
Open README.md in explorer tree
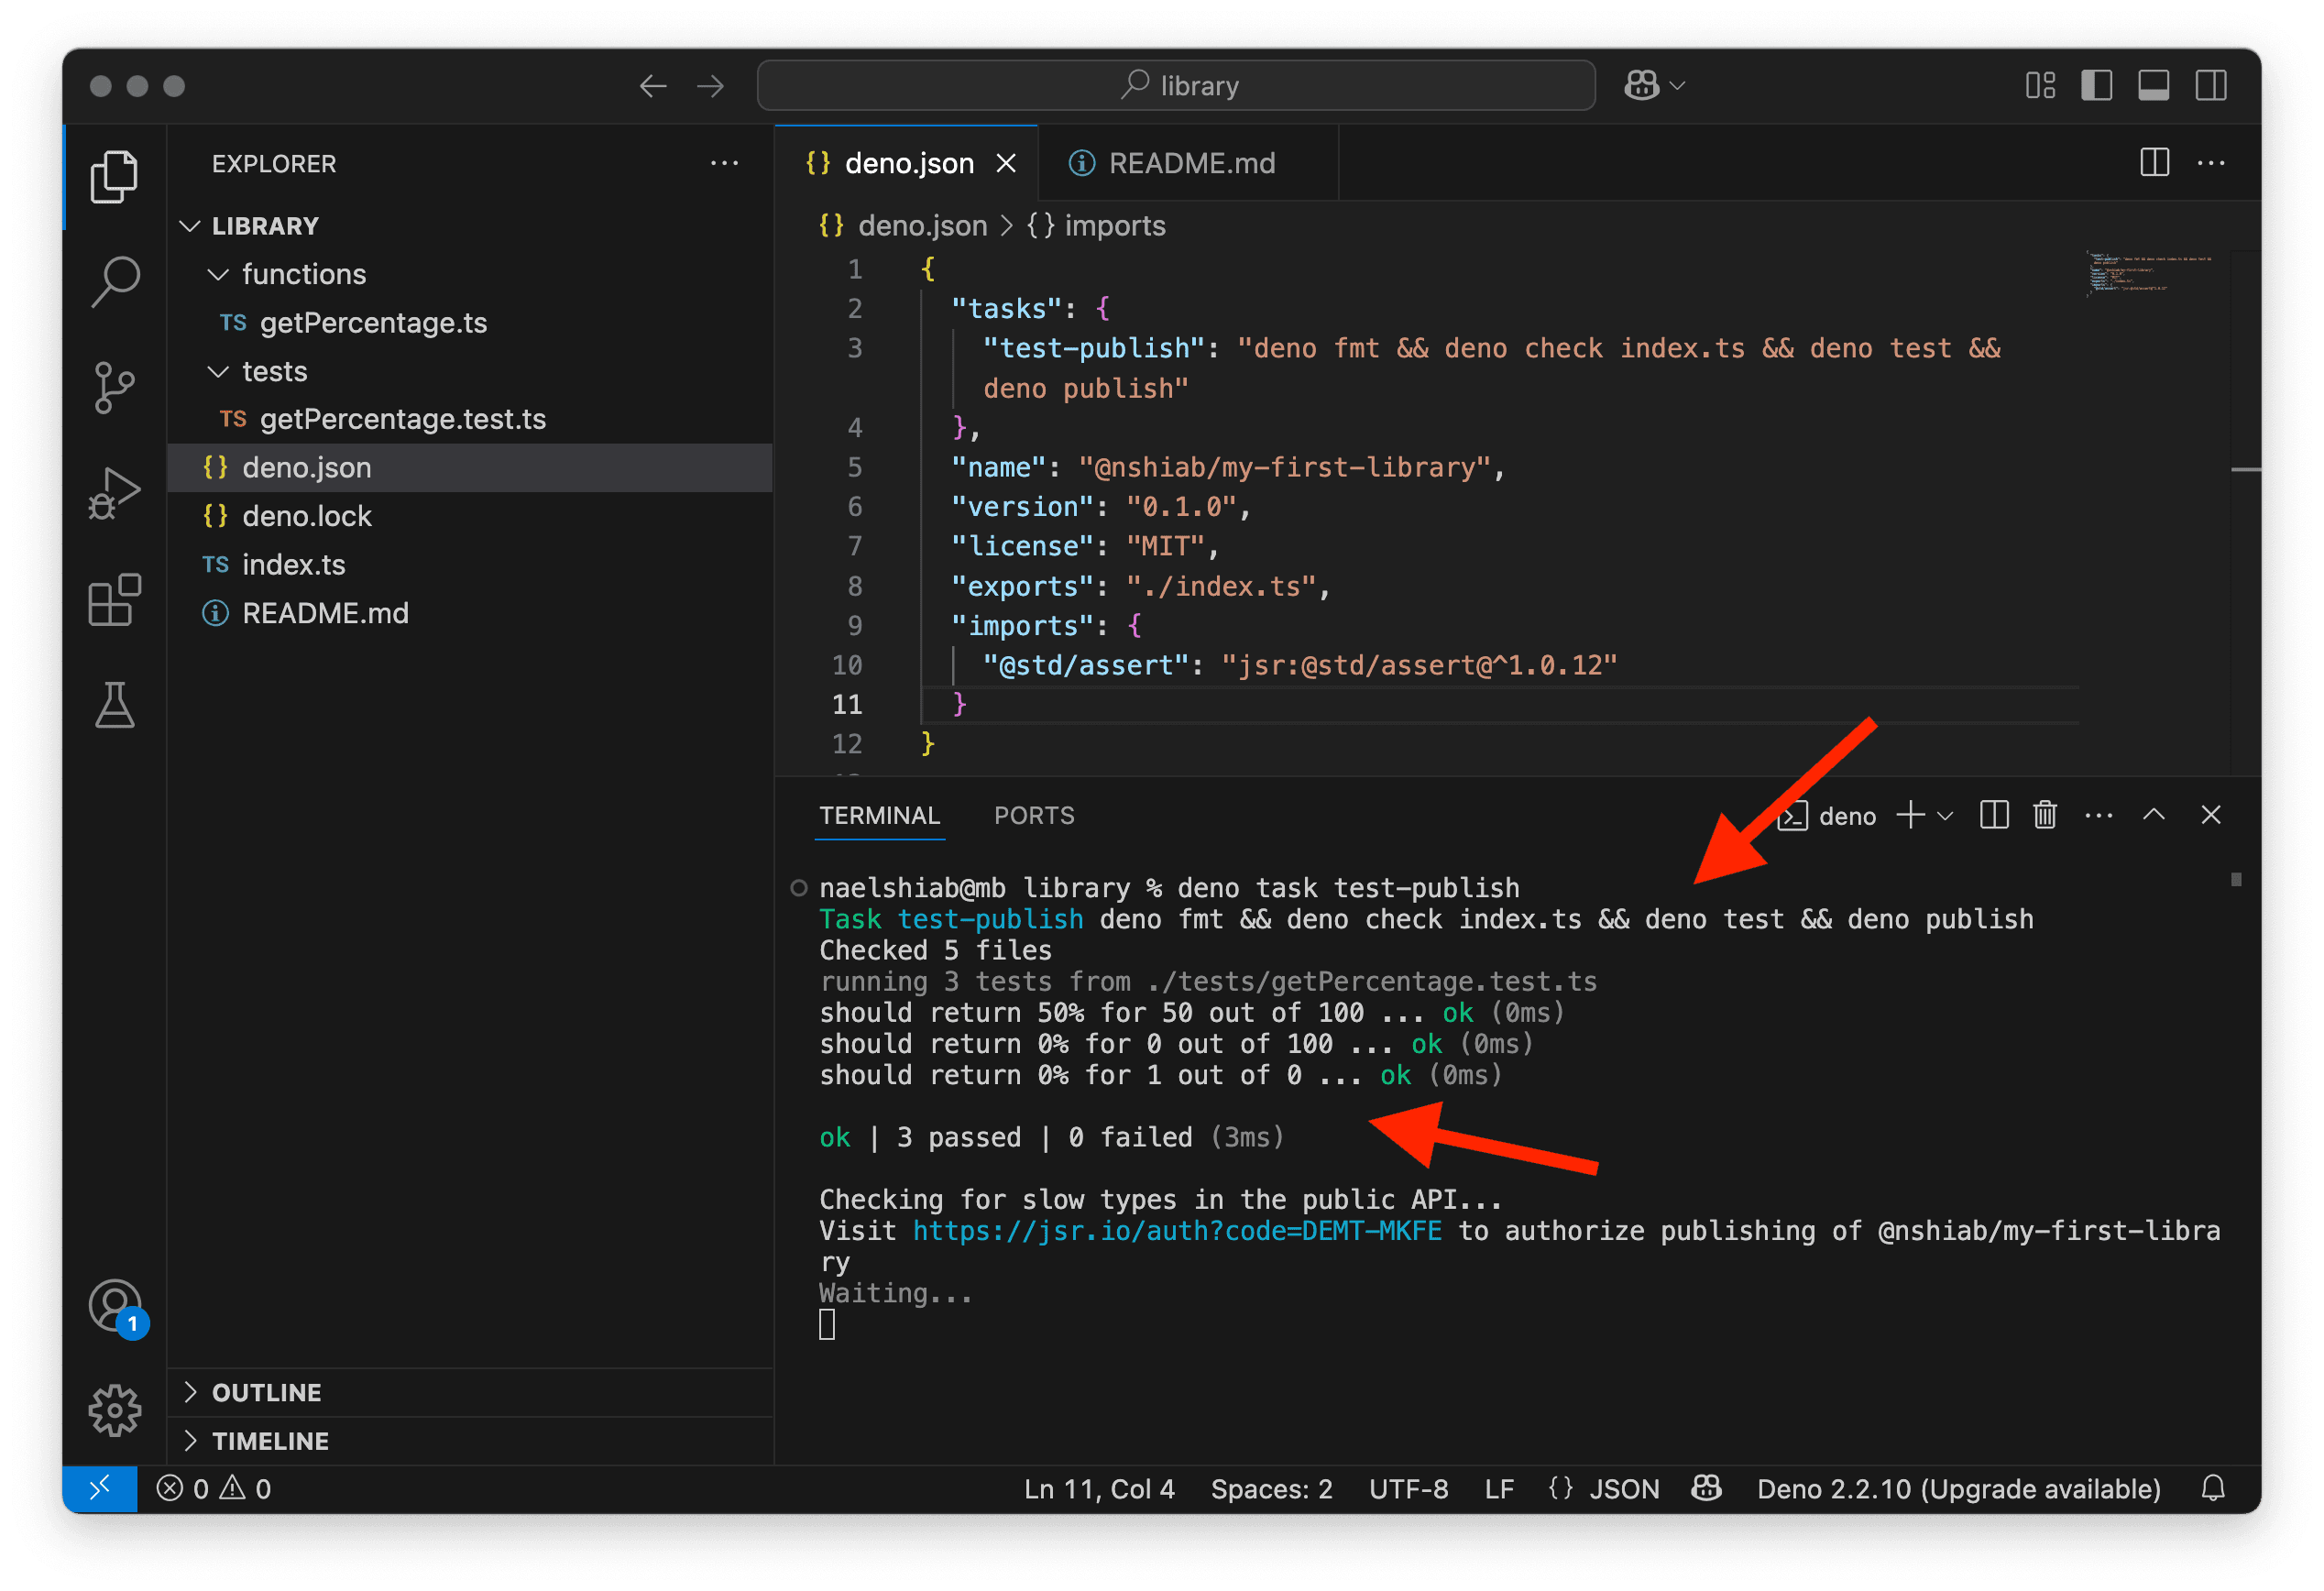click(470, 613)
